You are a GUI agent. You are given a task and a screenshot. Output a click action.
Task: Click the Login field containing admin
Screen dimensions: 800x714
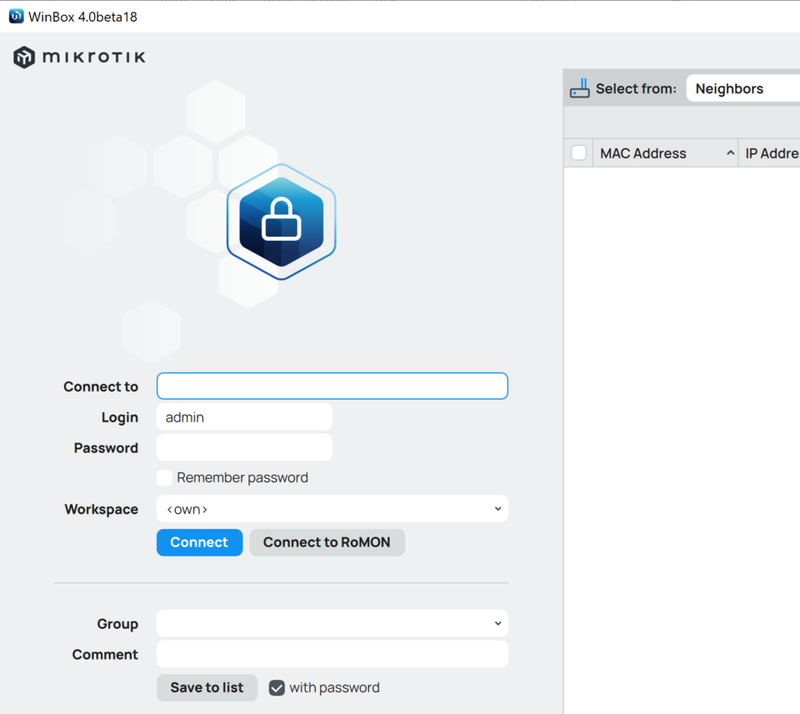(x=244, y=417)
